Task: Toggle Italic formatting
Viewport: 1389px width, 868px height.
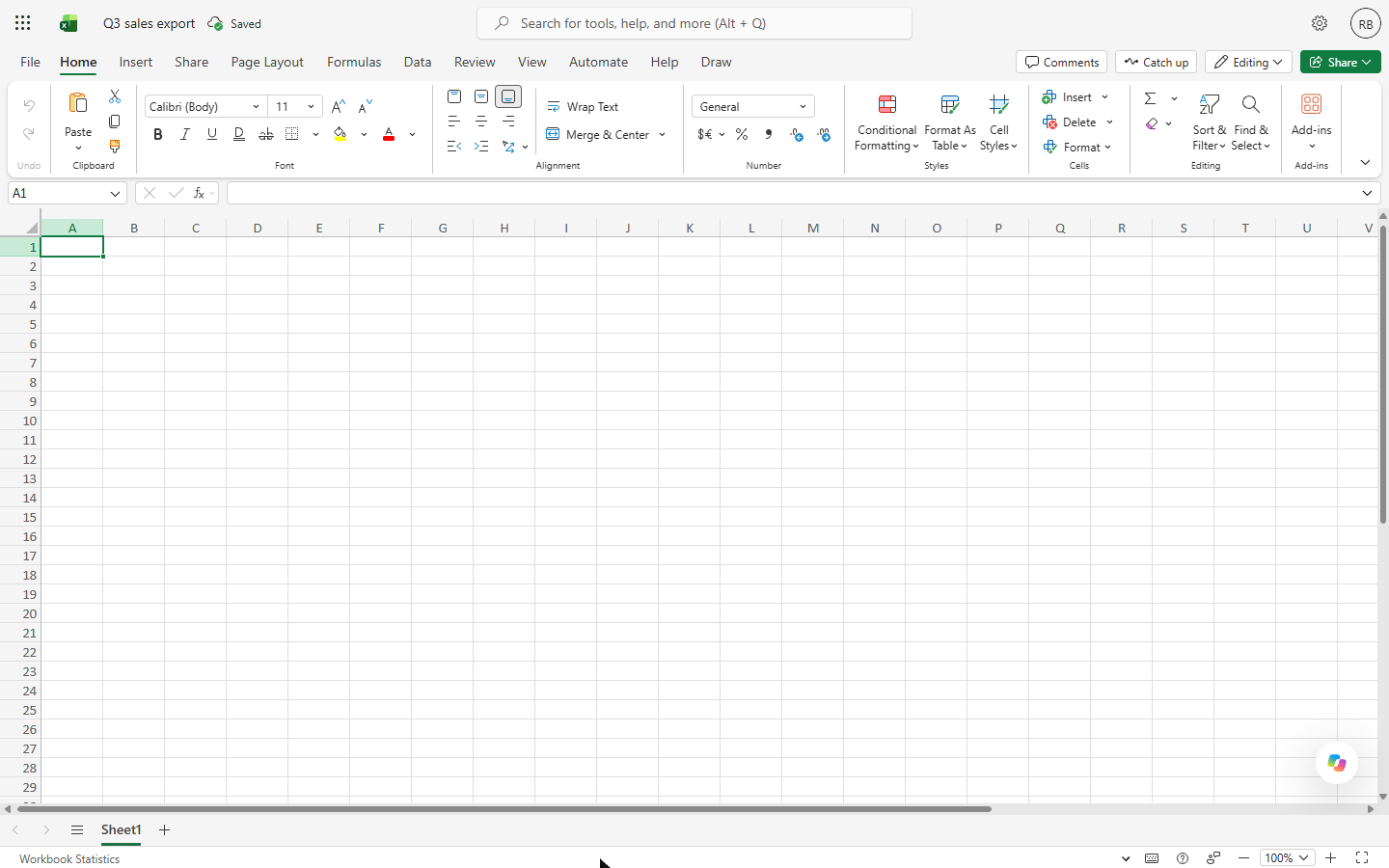Action: (x=185, y=134)
